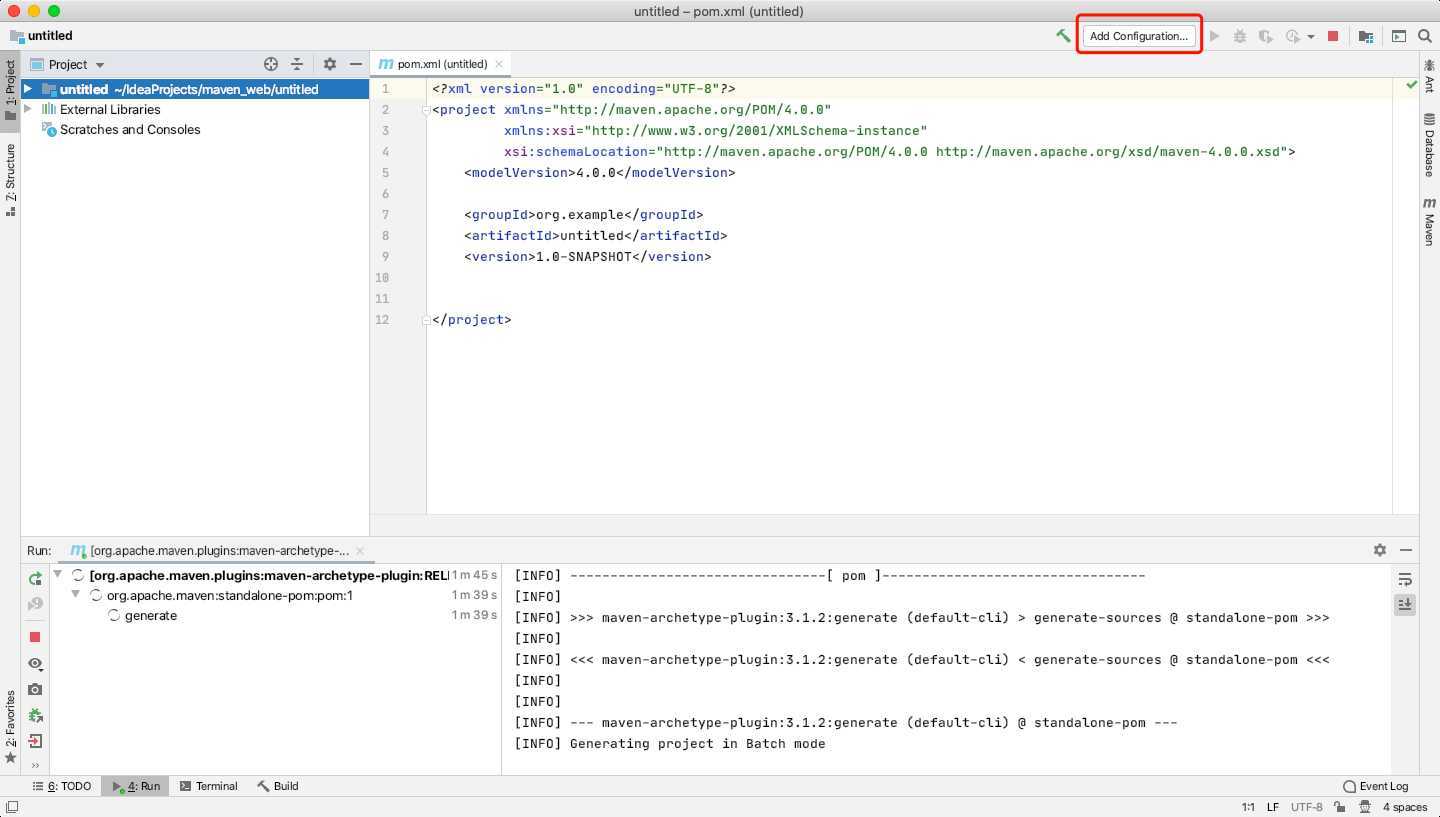Click the camera dump threads icon
Viewport: 1440px width, 817px height.
click(x=35, y=690)
